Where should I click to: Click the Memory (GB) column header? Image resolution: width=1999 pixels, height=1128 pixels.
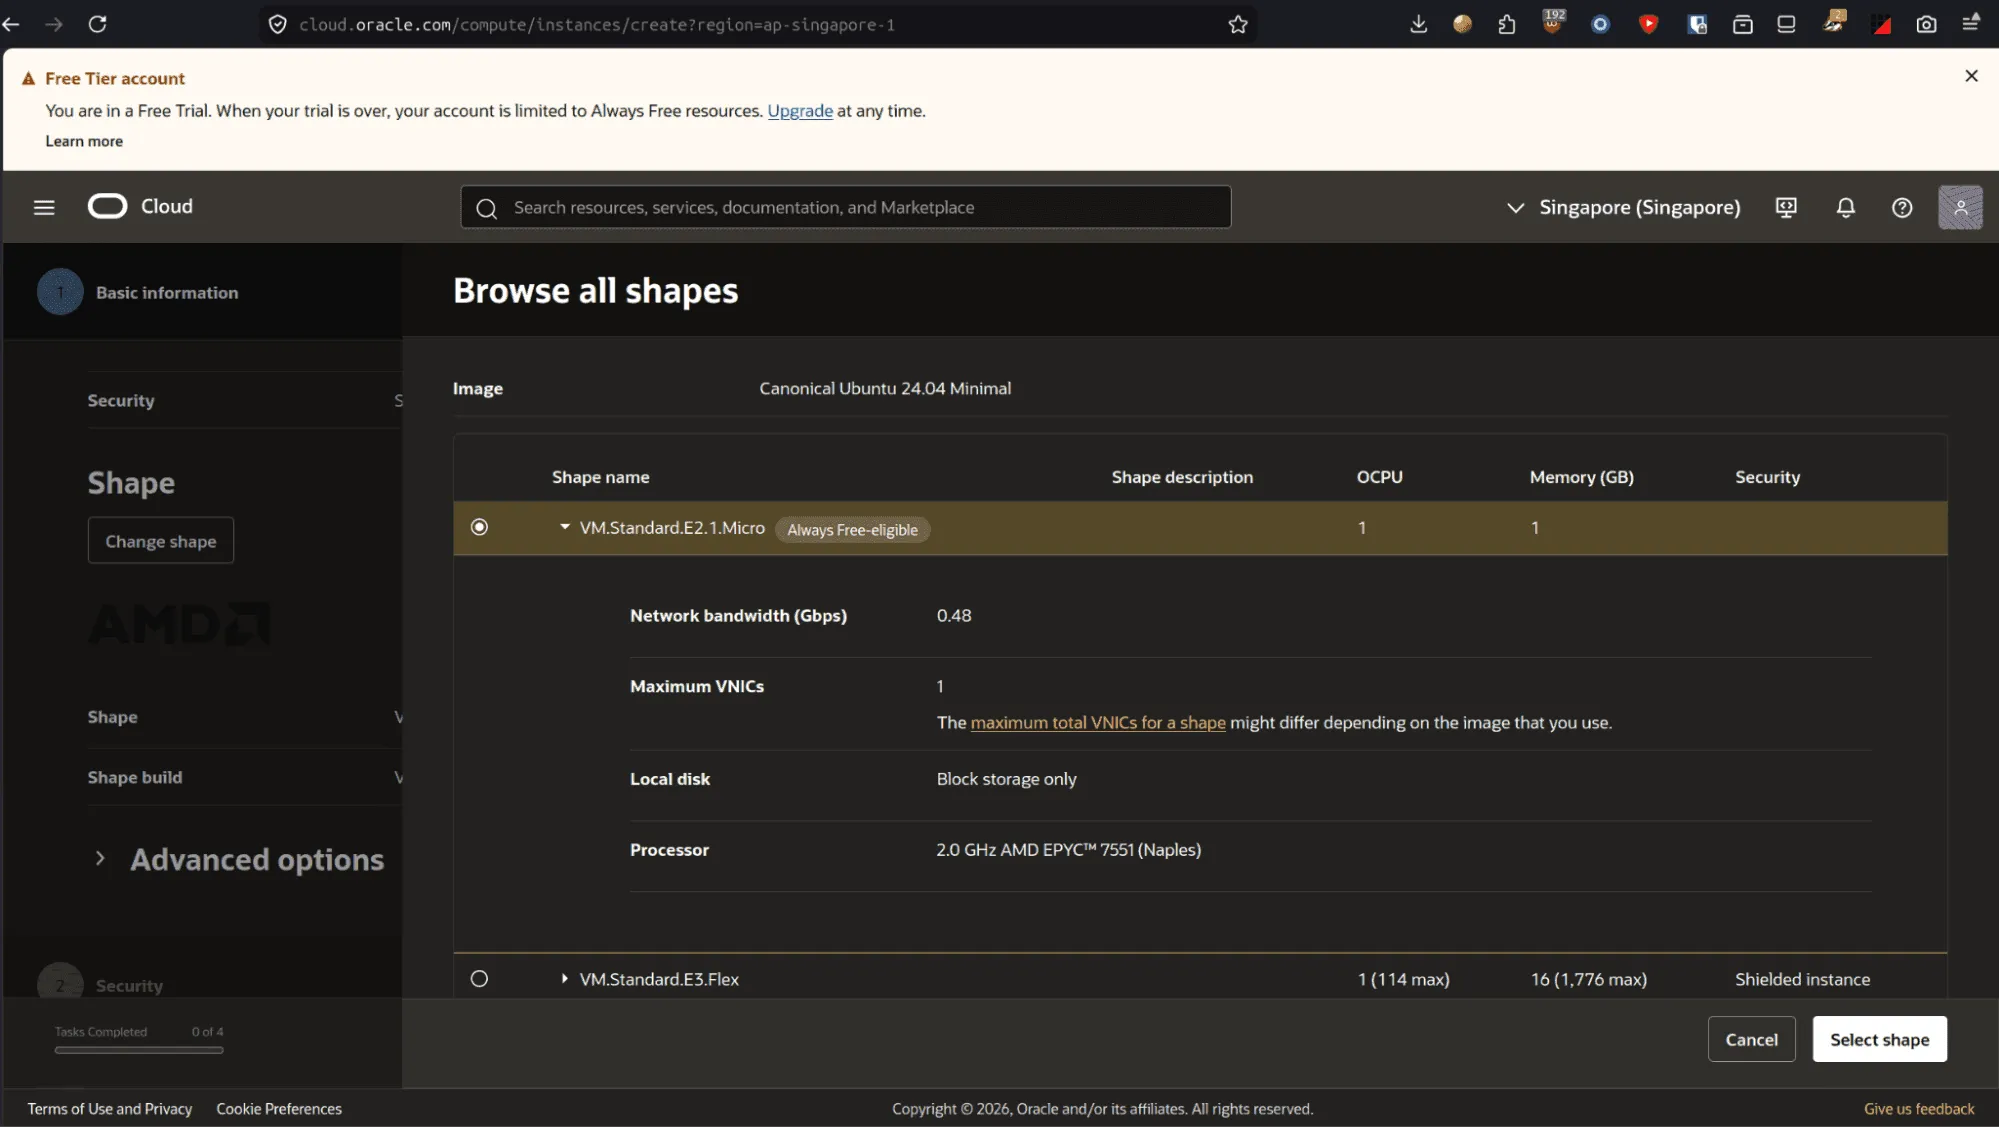coord(1582,477)
